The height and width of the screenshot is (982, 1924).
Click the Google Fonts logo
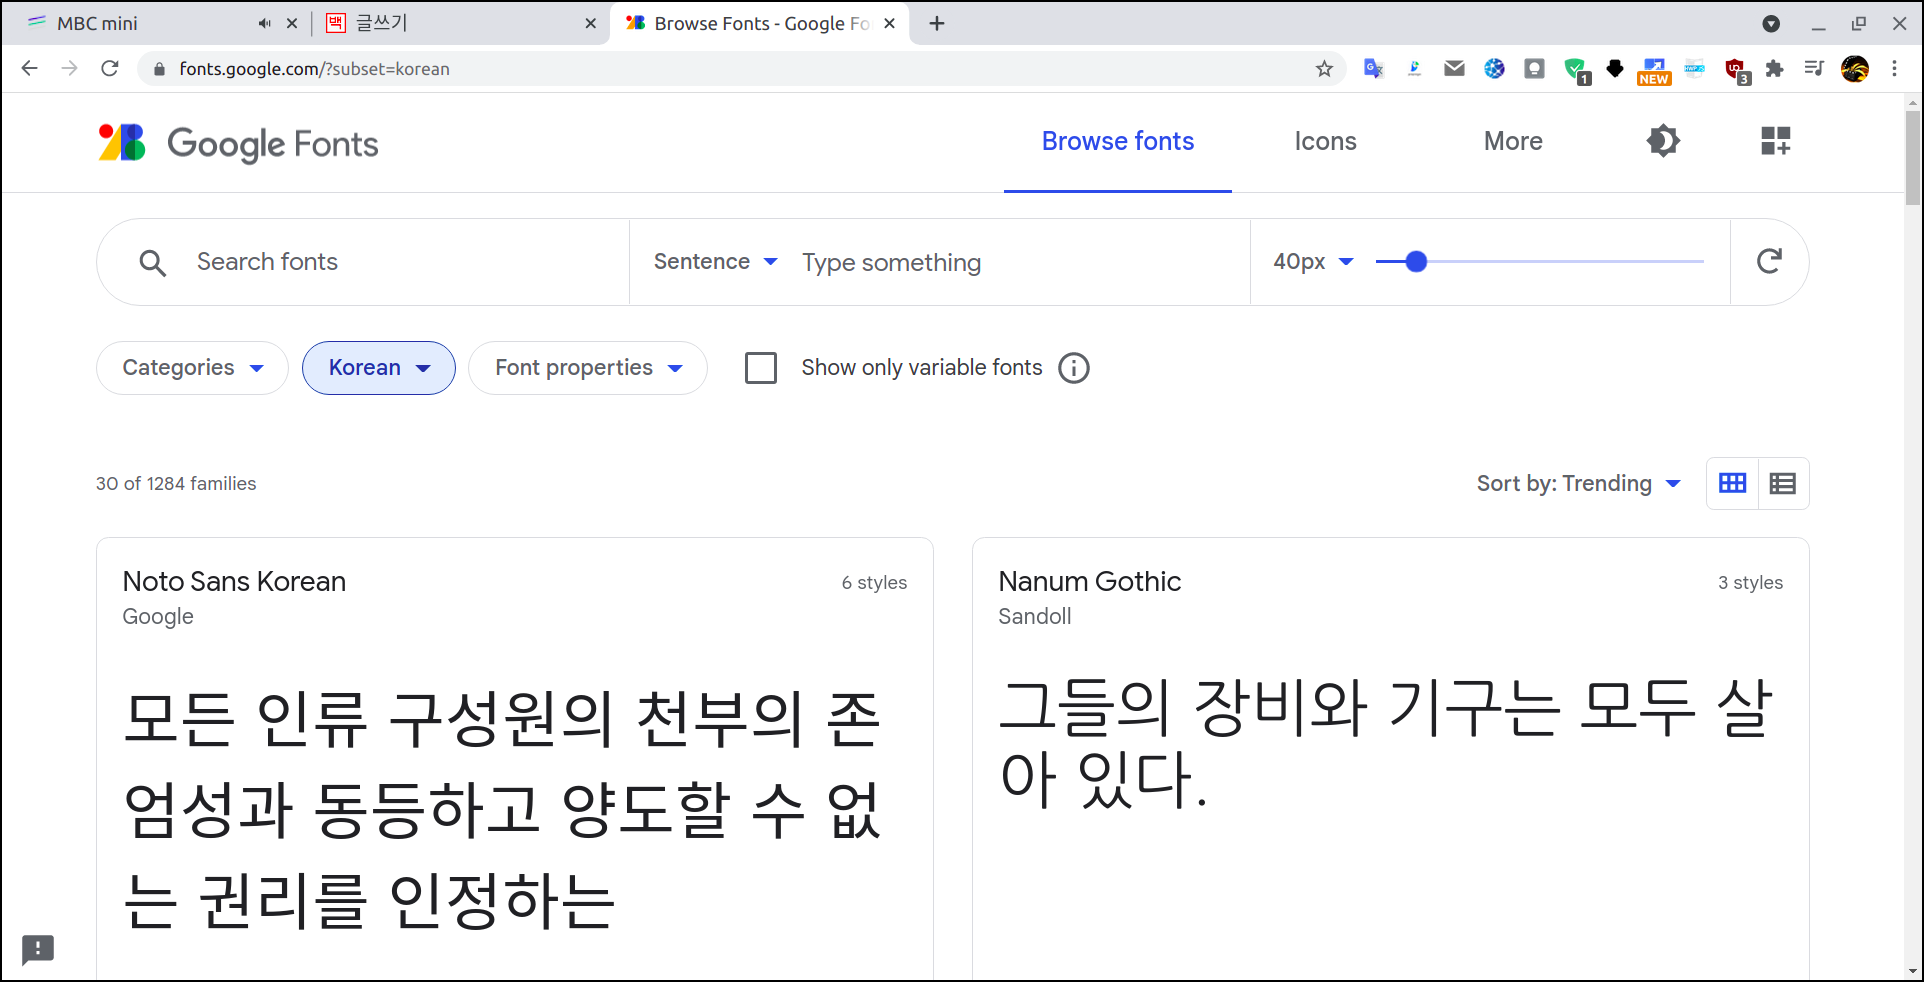click(238, 143)
